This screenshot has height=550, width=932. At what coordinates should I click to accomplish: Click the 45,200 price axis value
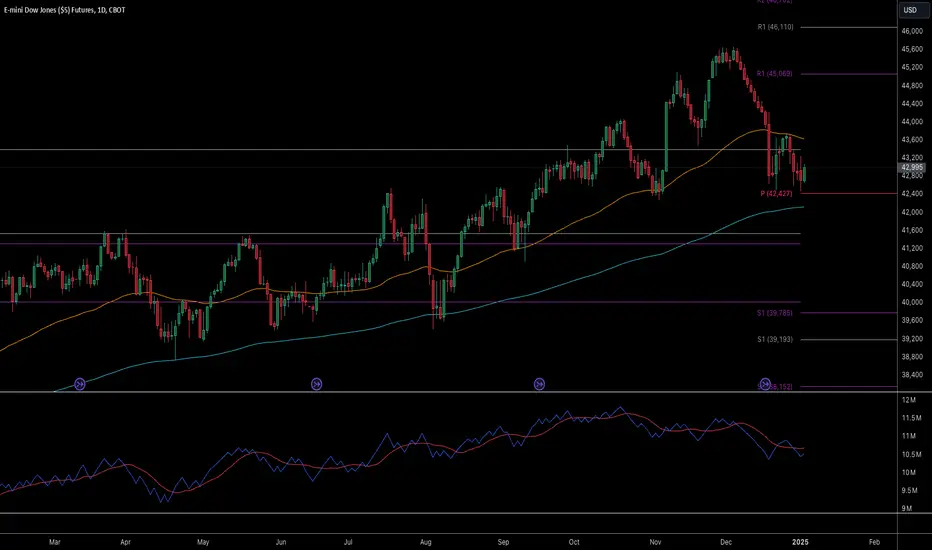tap(912, 67)
